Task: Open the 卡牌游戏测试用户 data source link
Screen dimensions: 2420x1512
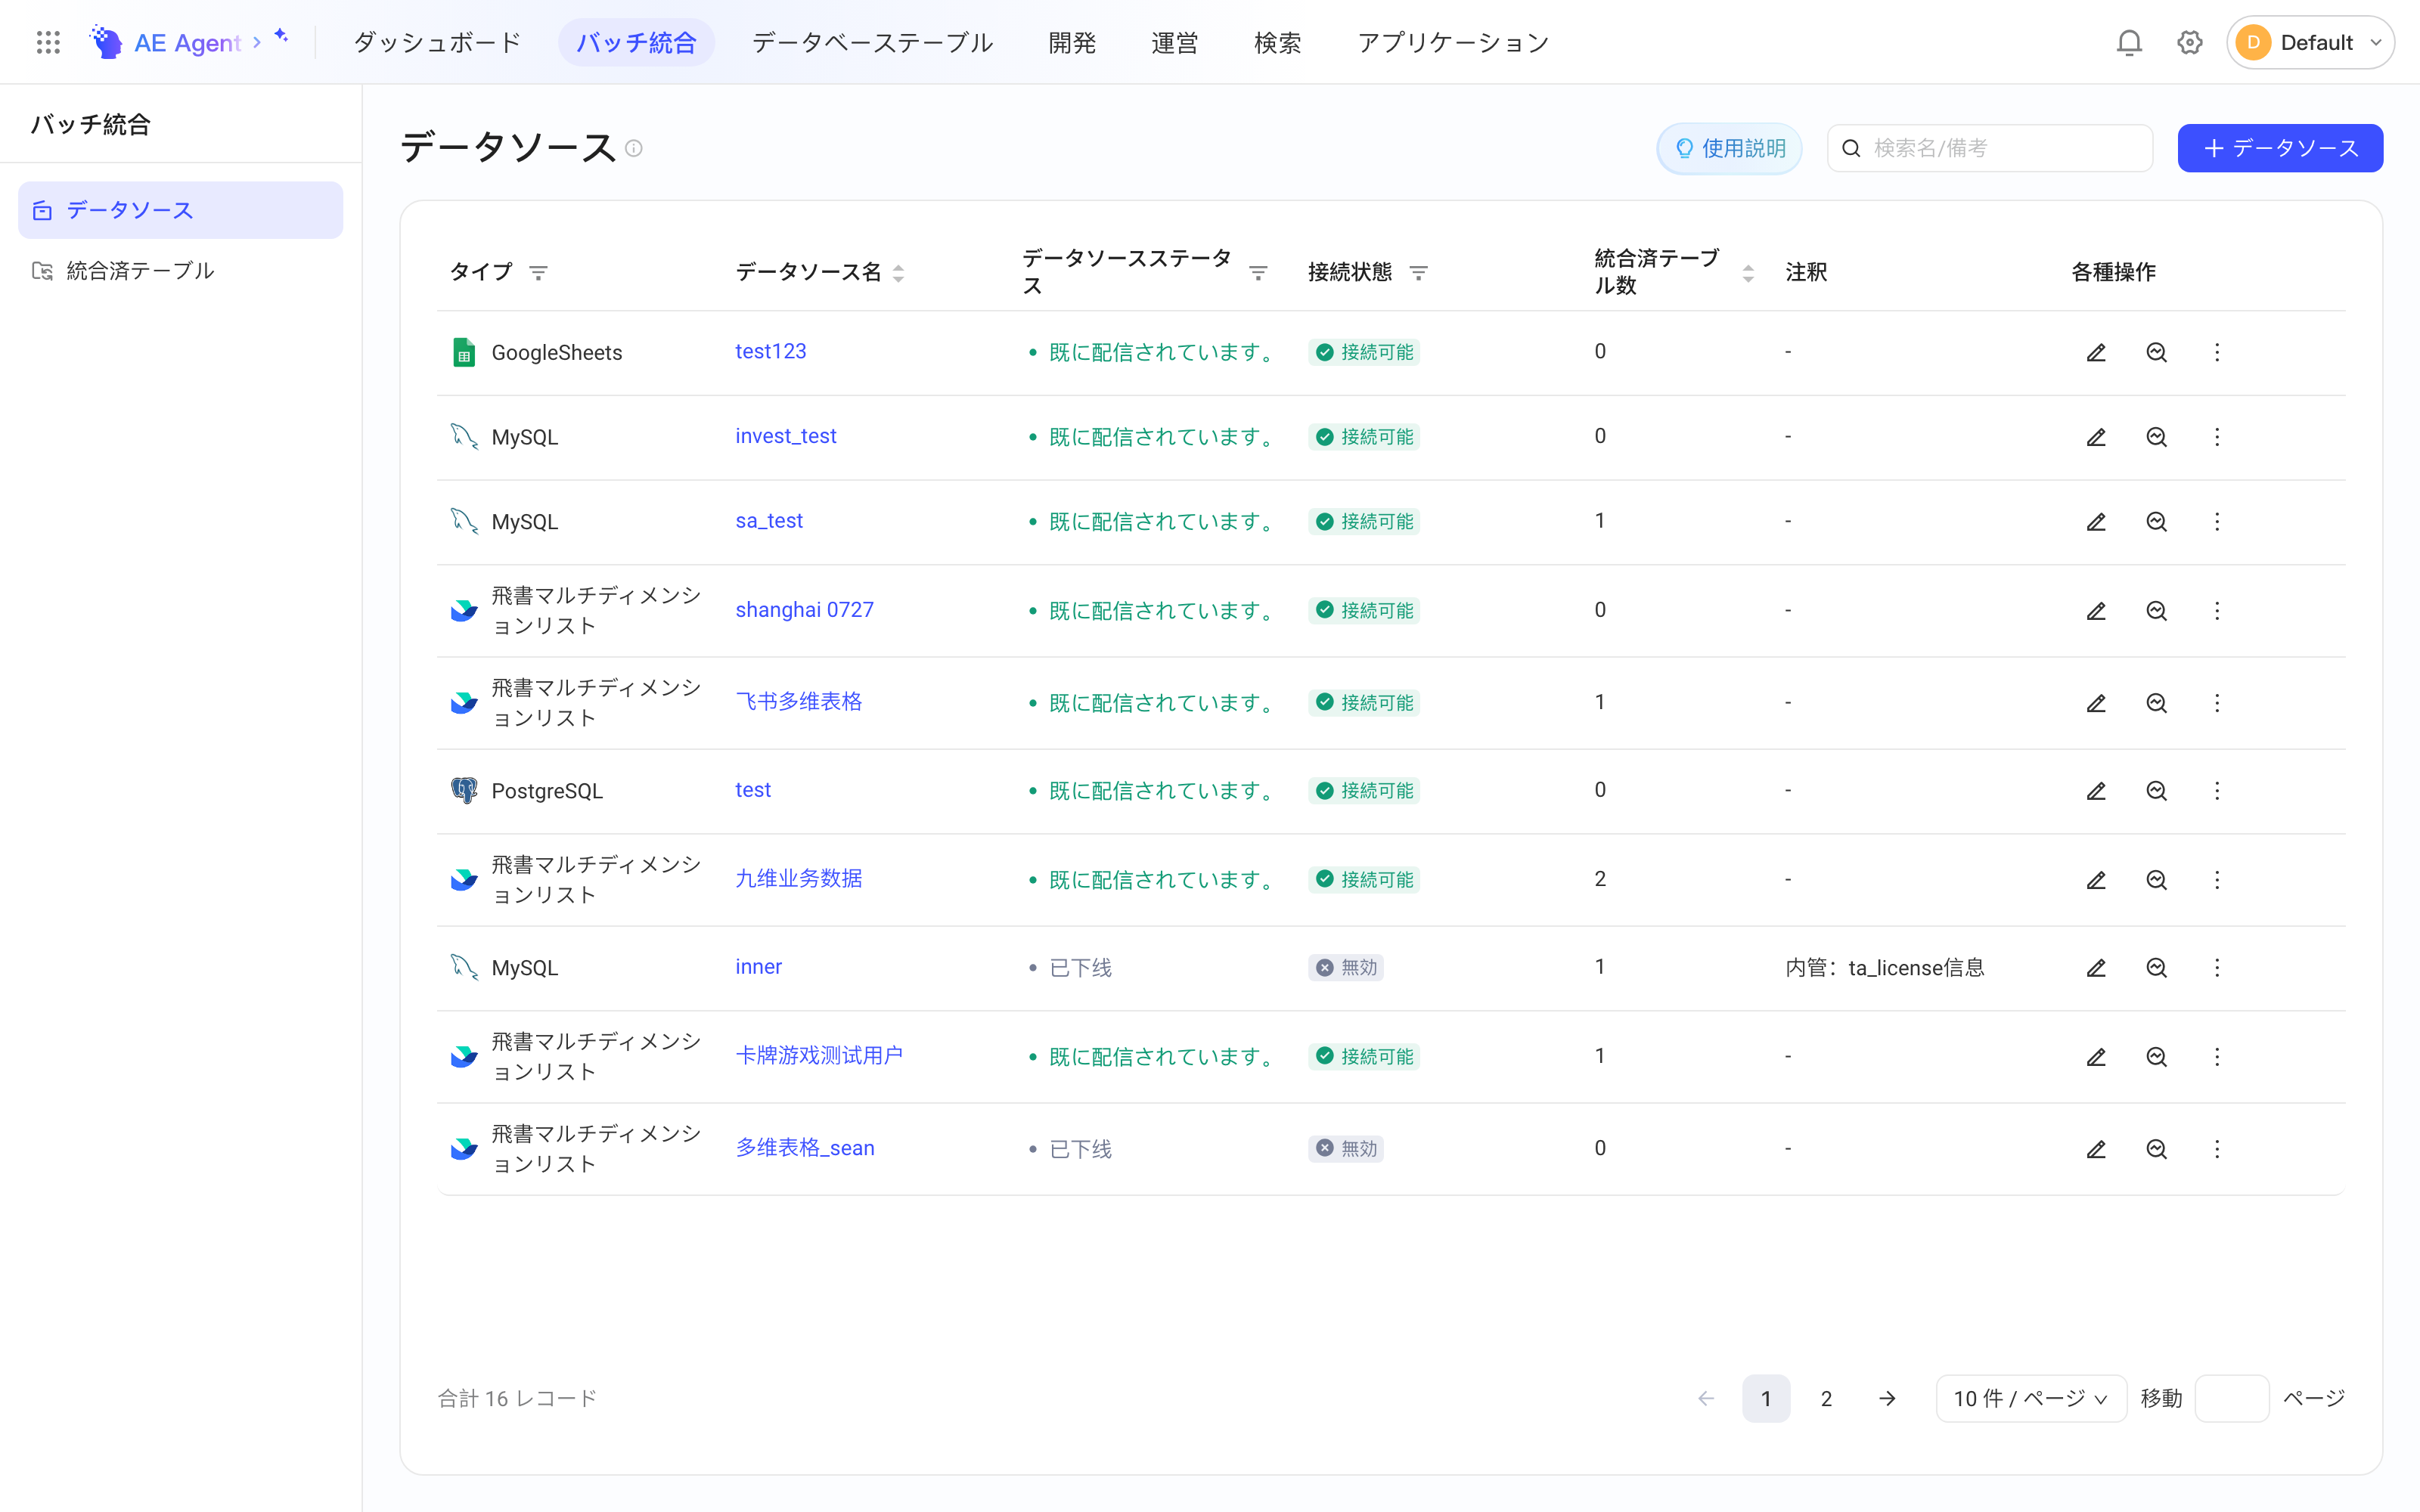Action: coord(818,1056)
